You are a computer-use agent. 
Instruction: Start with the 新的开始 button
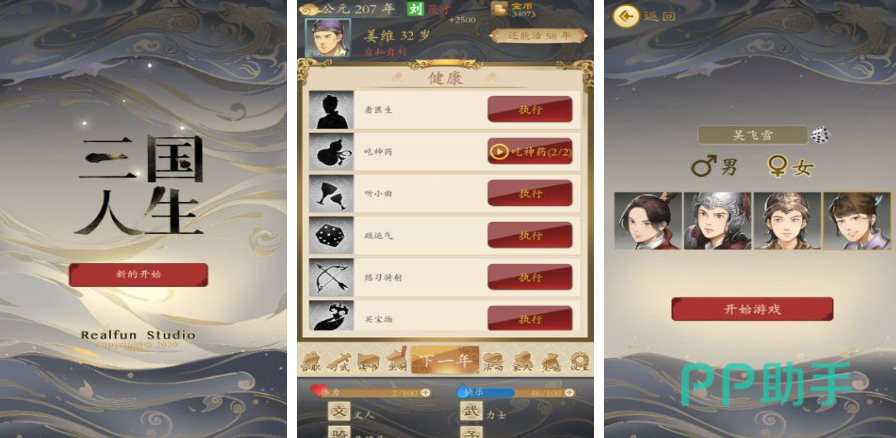pyautogui.click(x=138, y=274)
